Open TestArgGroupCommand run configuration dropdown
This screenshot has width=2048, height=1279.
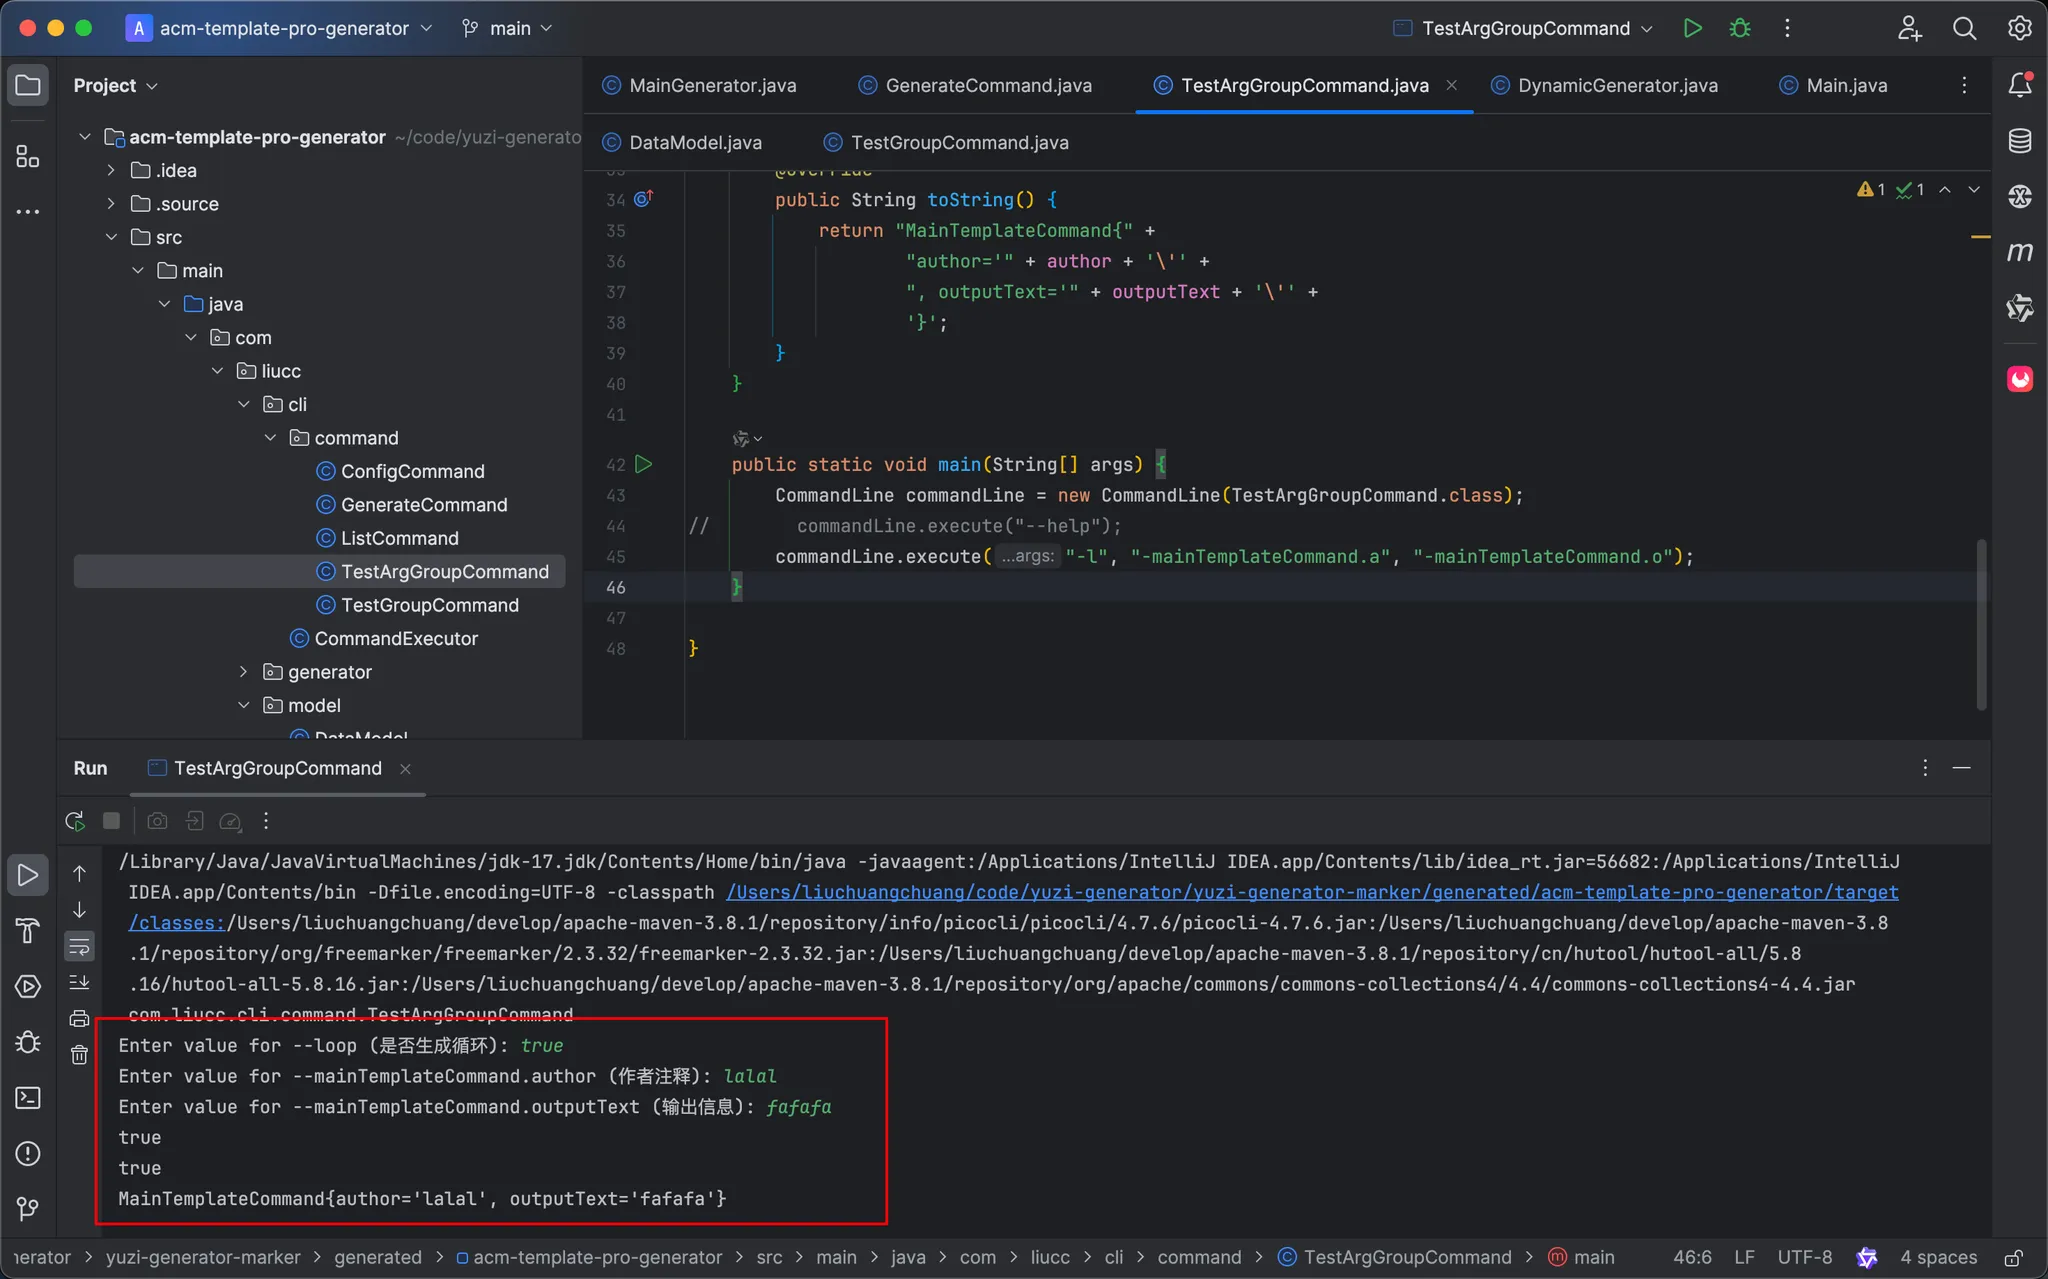1525,28
